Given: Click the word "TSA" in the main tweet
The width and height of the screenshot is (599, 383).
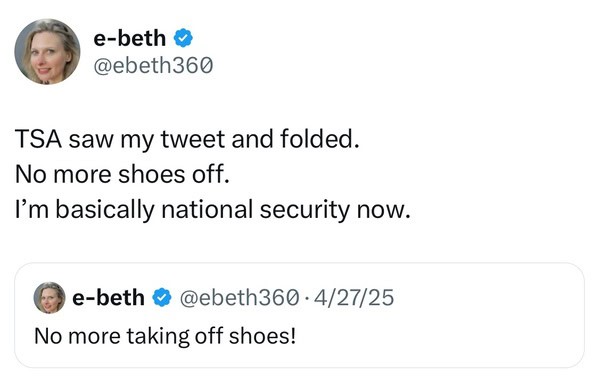Looking at the screenshot, I should coord(39,138).
